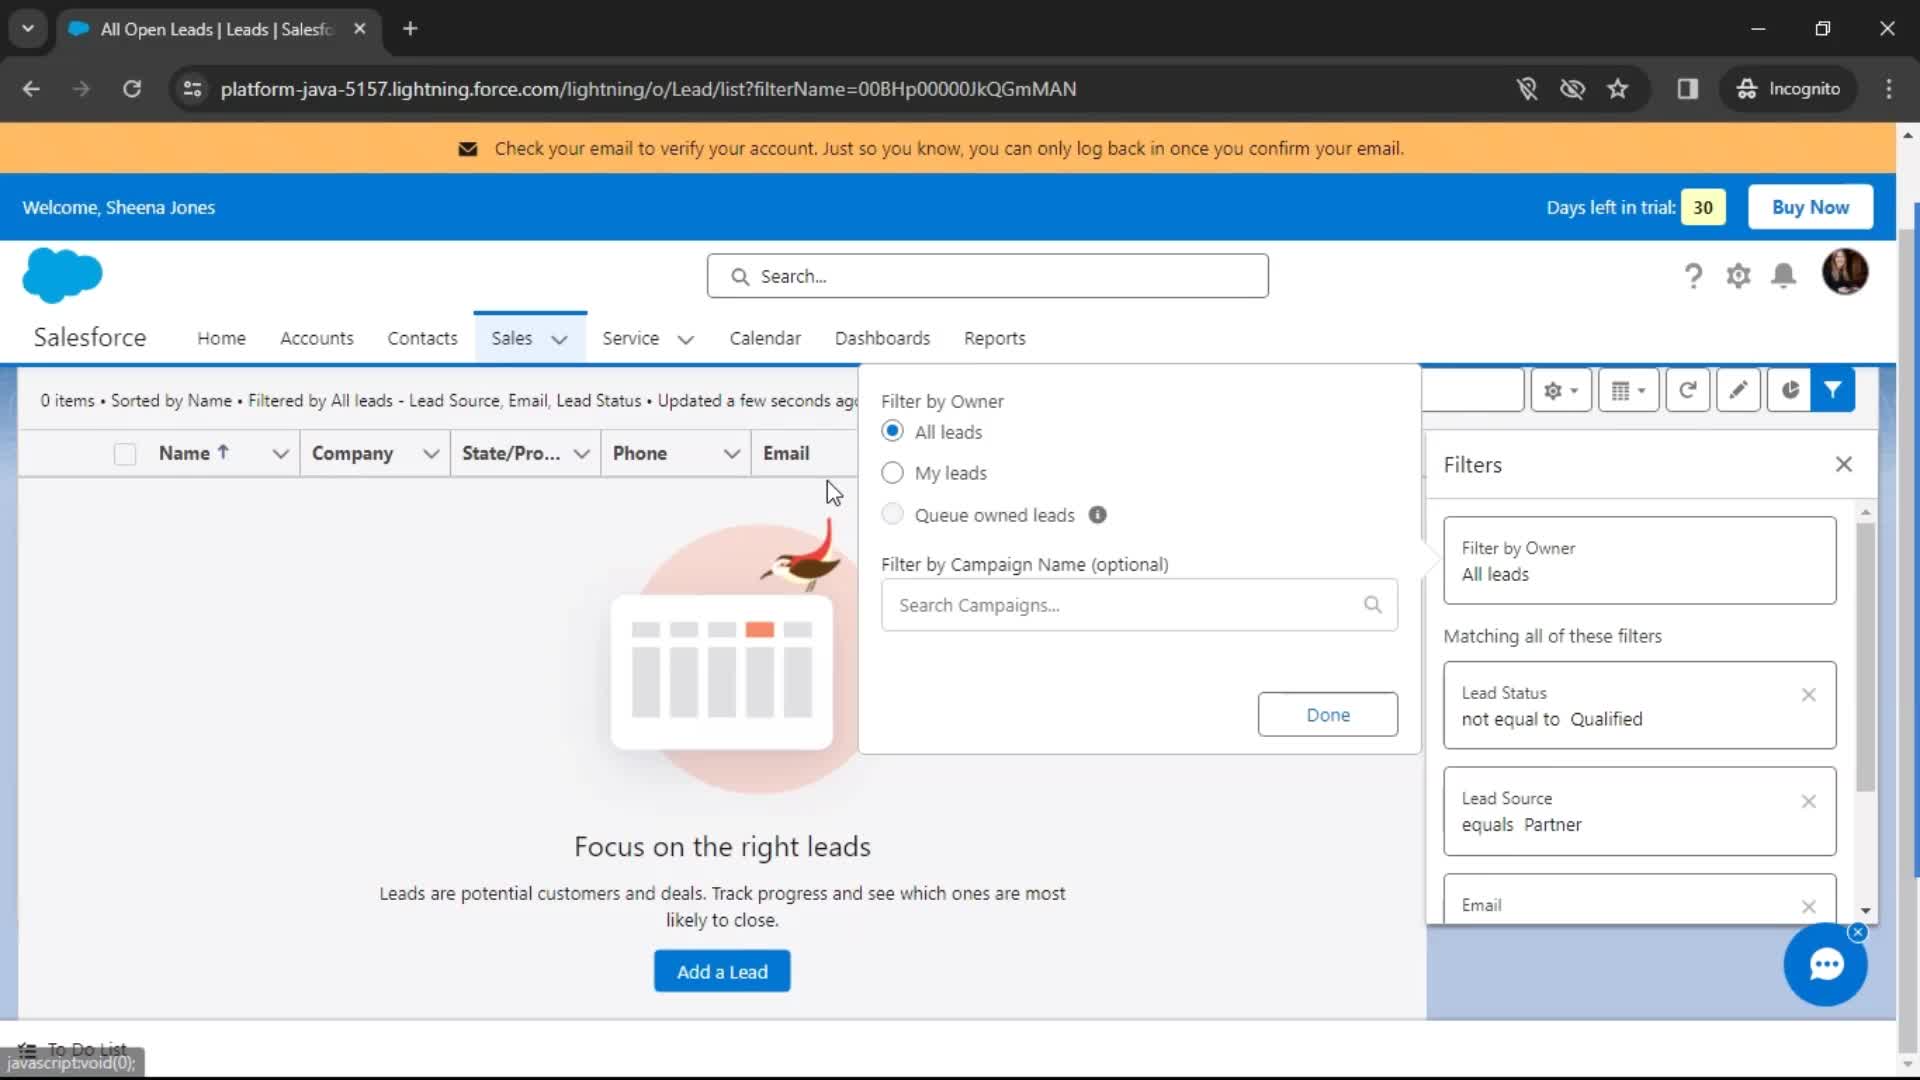Image resolution: width=1920 pixels, height=1080 pixels.
Task: Click the Buy Now button
Action: click(x=1810, y=207)
